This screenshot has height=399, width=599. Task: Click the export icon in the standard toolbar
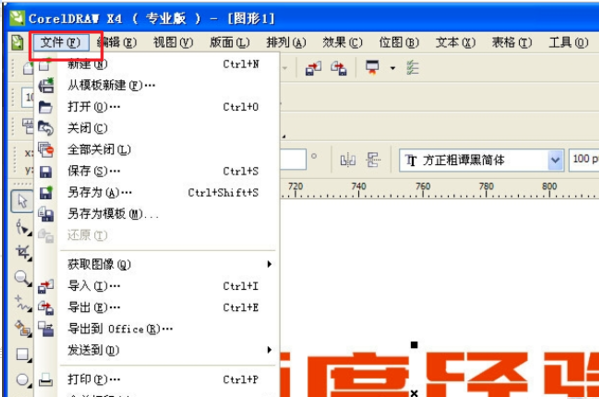[x=339, y=68]
